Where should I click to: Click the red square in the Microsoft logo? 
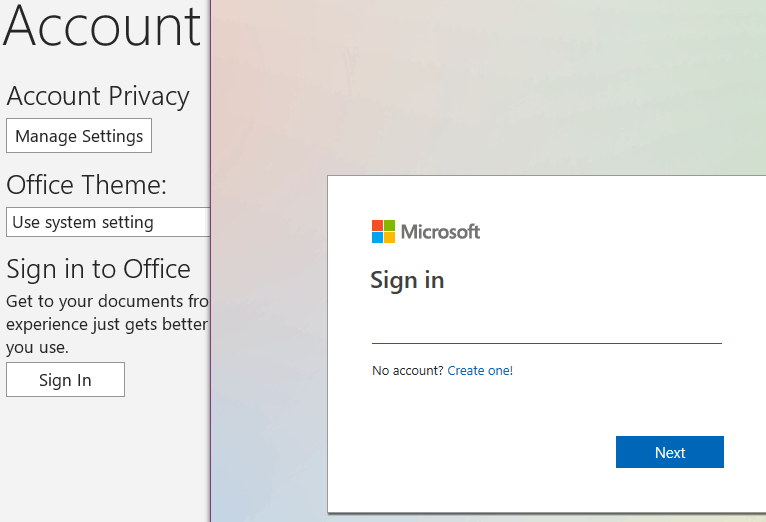click(377, 225)
